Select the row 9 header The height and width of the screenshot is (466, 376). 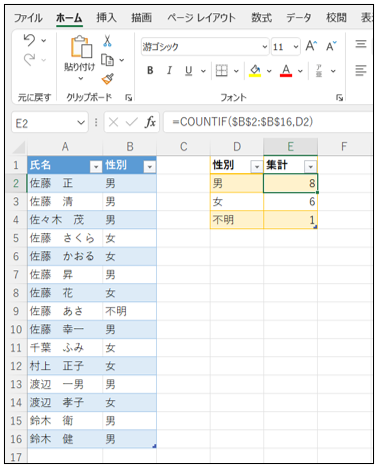[x=16, y=311]
